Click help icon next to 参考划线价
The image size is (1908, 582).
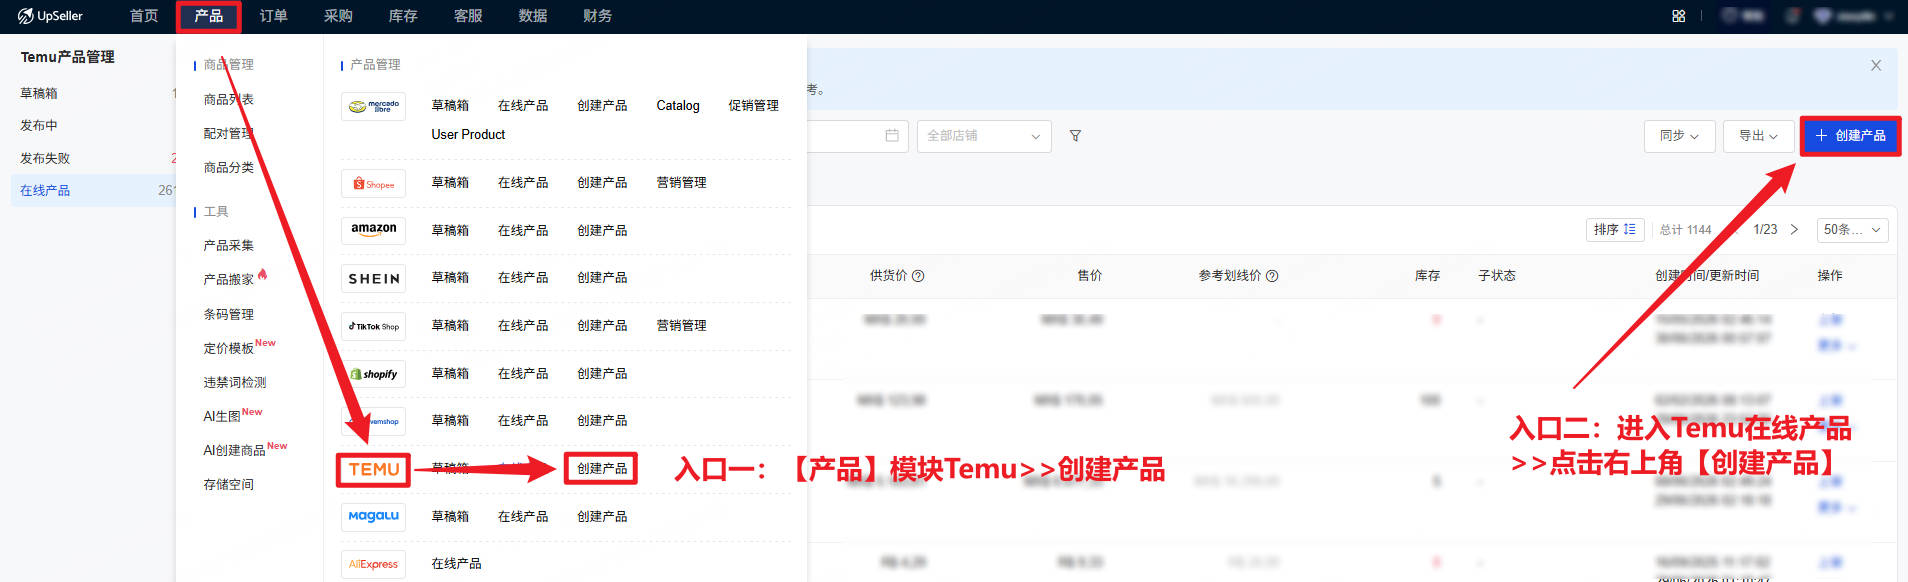click(x=1272, y=276)
